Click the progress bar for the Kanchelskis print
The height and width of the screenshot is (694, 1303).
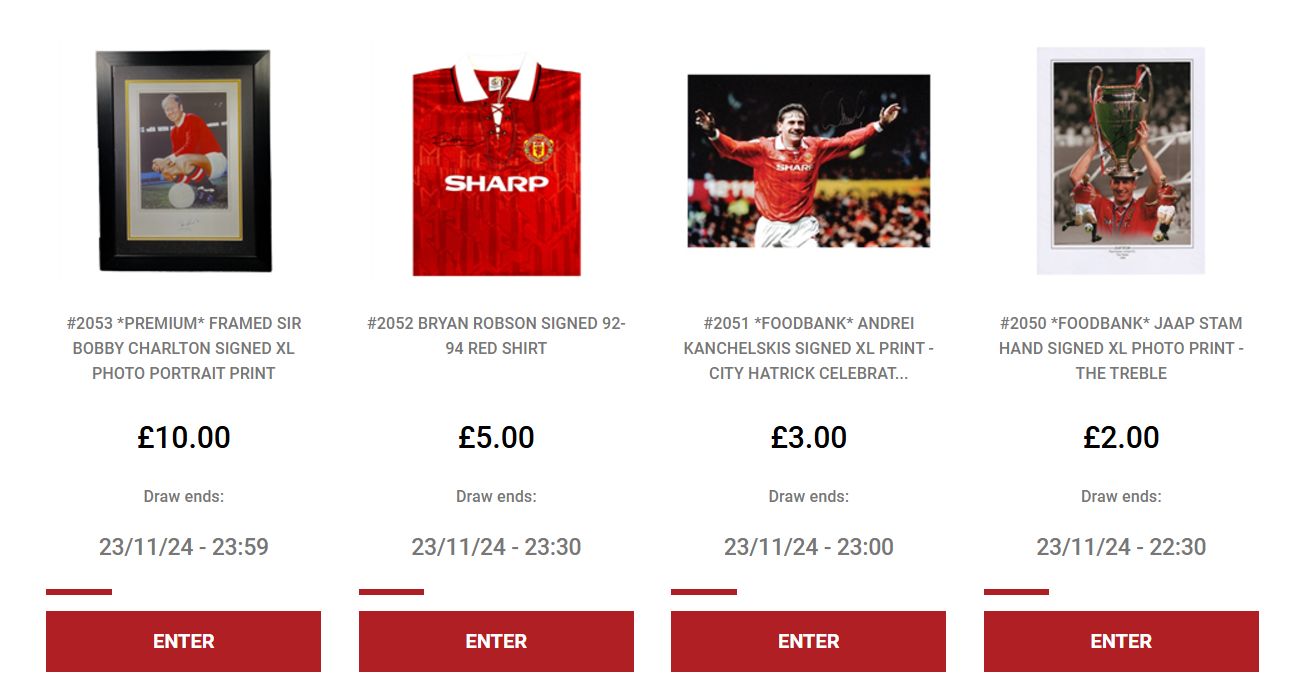click(704, 592)
